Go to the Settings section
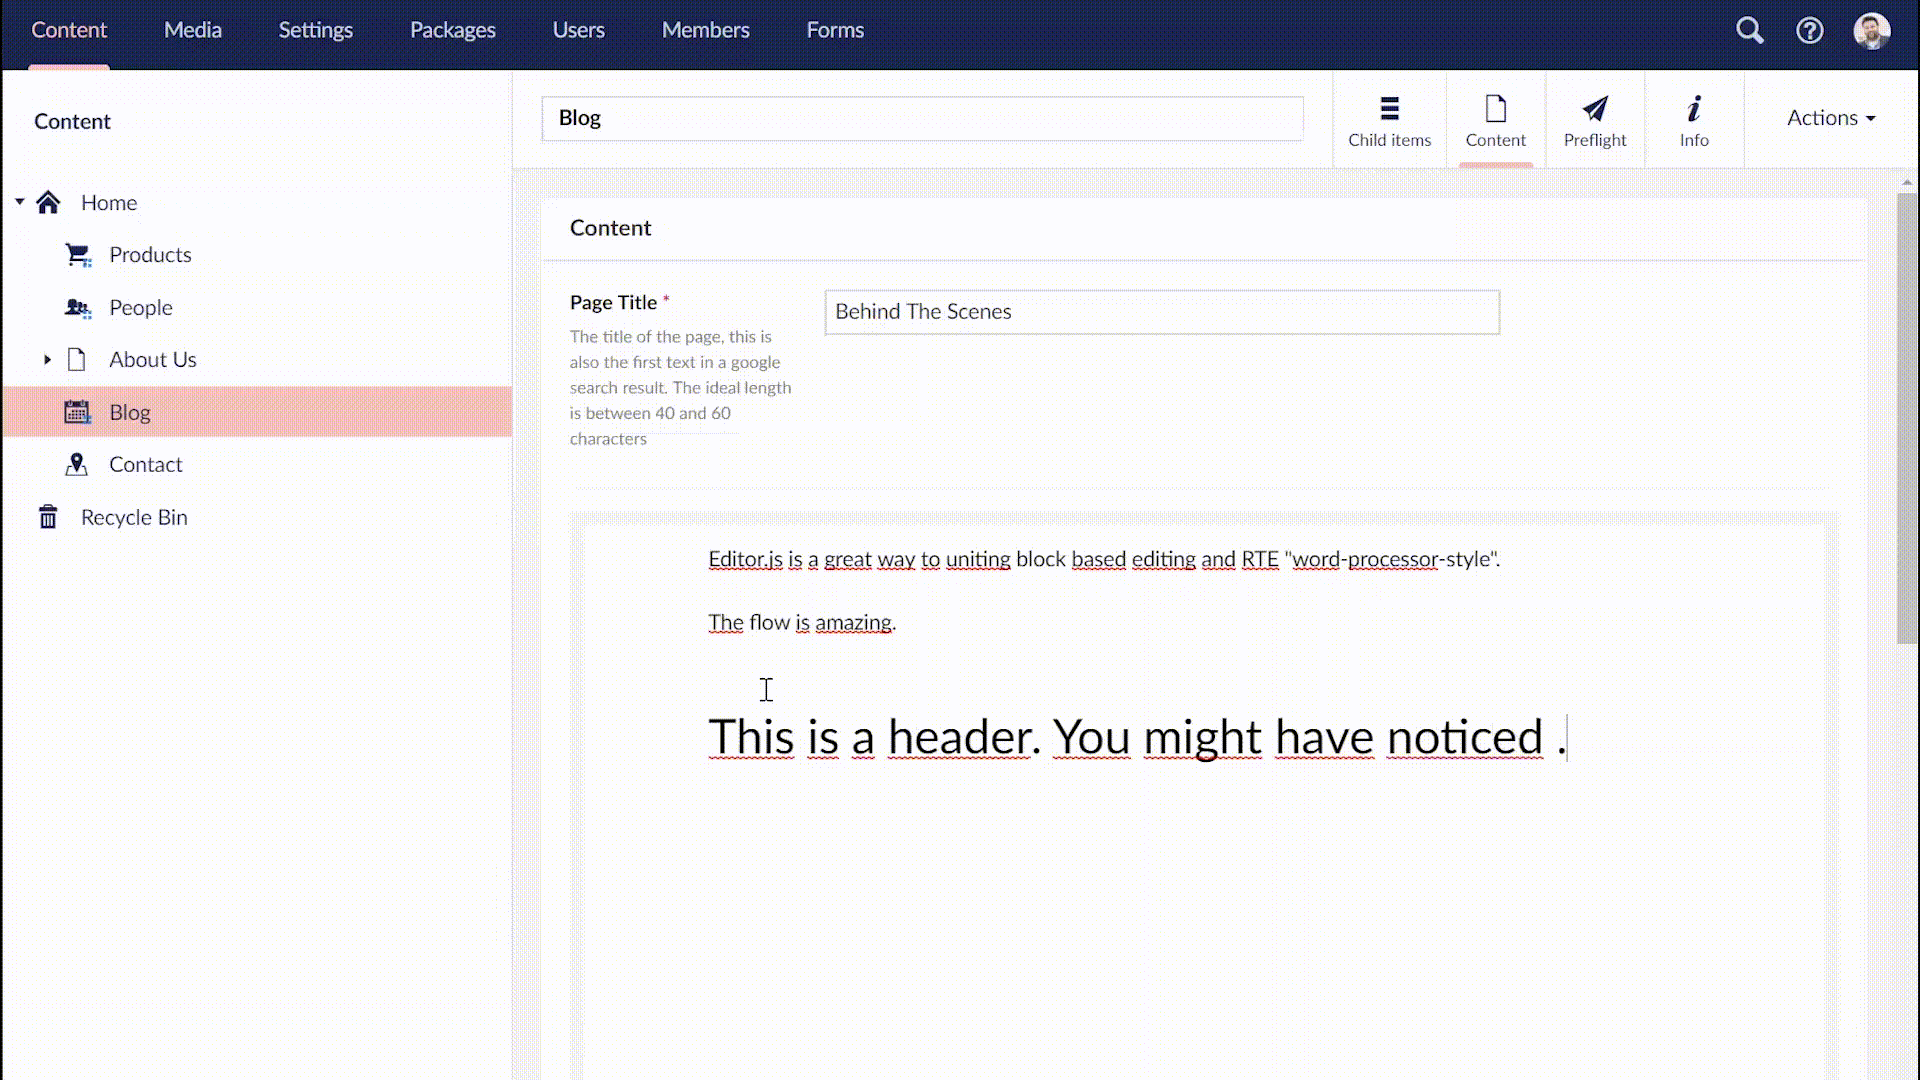1920x1080 pixels. pyautogui.click(x=315, y=30)
